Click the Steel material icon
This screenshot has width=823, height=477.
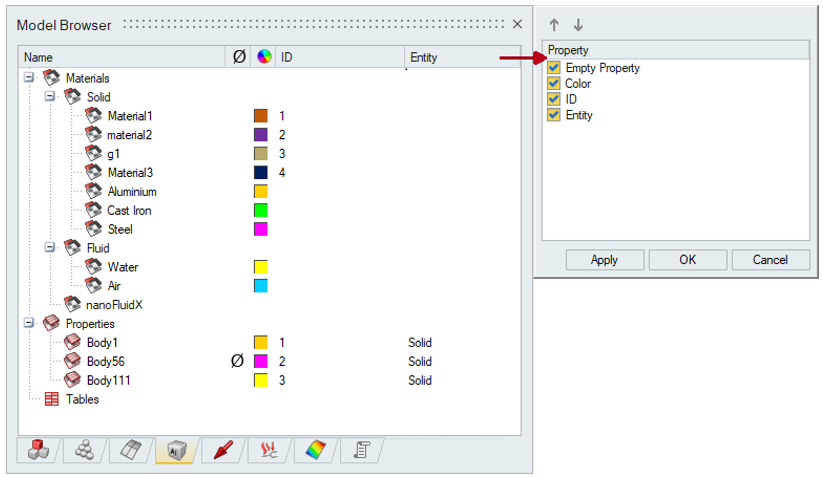coord(93,229)
